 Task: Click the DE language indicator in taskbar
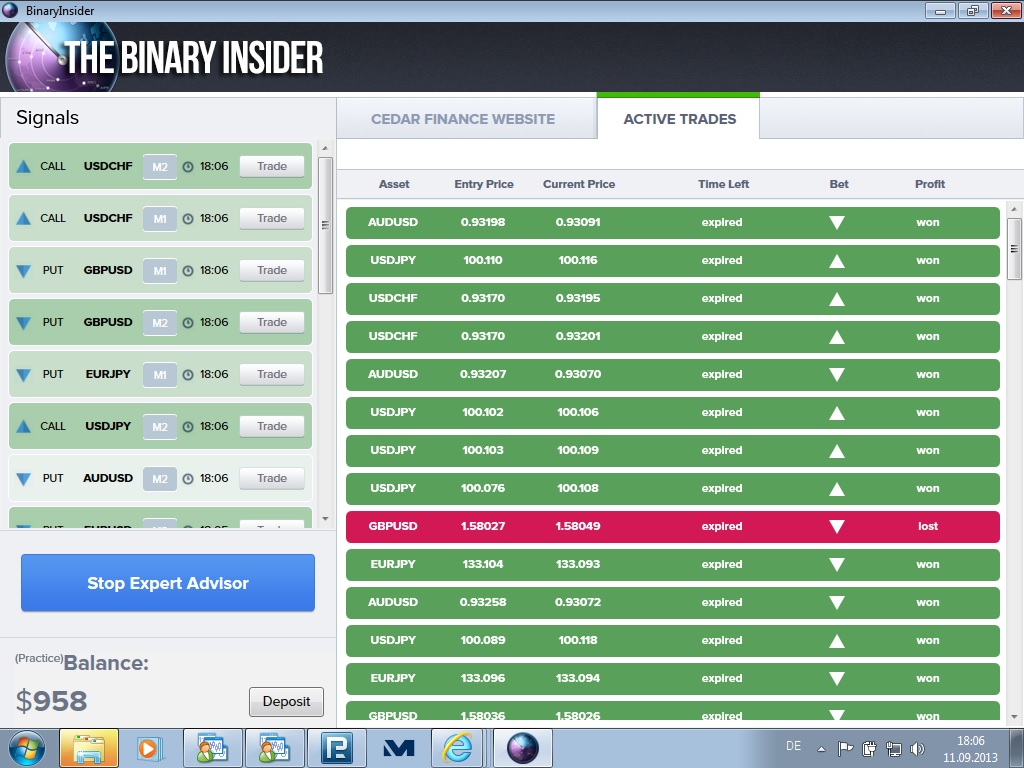tap(793, 746)
